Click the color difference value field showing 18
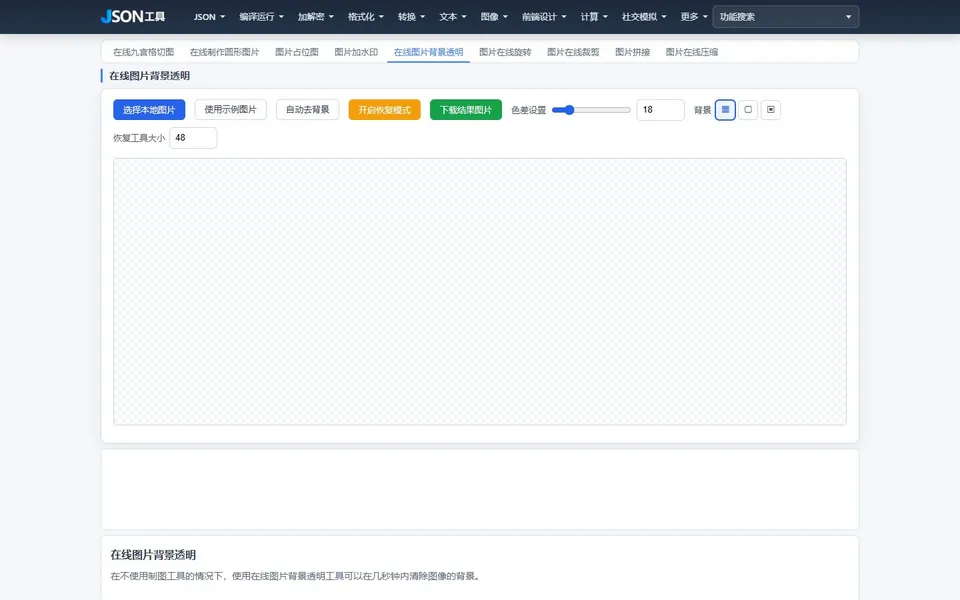Screen dimensions: 960x600 point(661,110)
